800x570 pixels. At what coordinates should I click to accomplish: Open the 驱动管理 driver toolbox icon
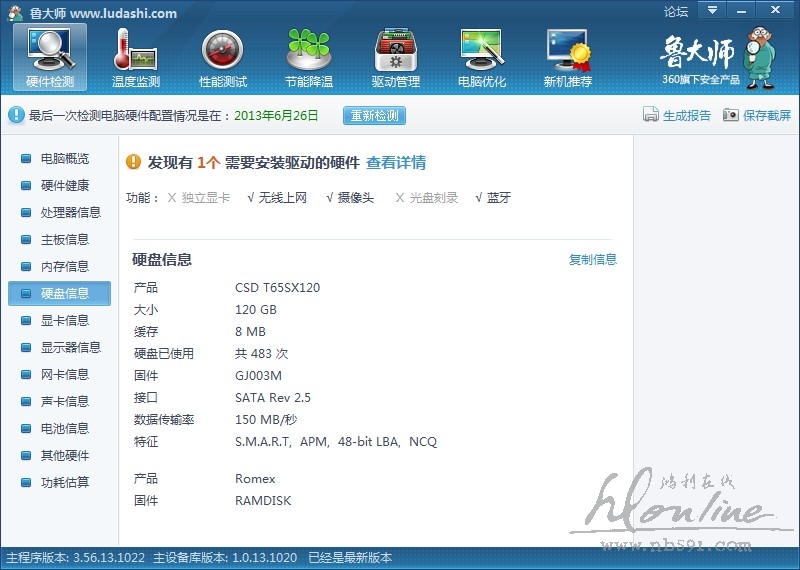coord(395,58)
